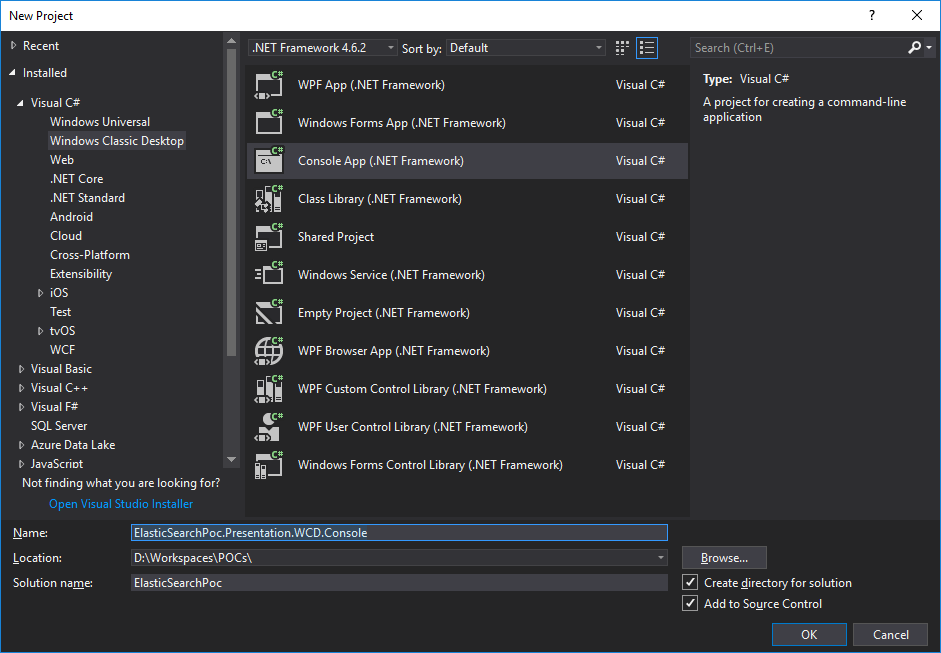
Task: Click the Class Library template icon
Action: (x=268, y=199)
